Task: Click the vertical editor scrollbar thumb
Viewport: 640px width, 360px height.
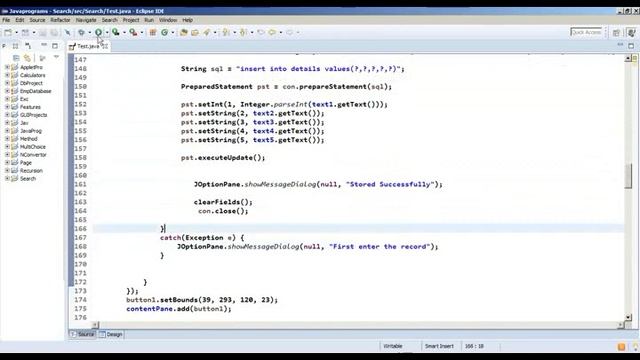Action: (628, 176)
